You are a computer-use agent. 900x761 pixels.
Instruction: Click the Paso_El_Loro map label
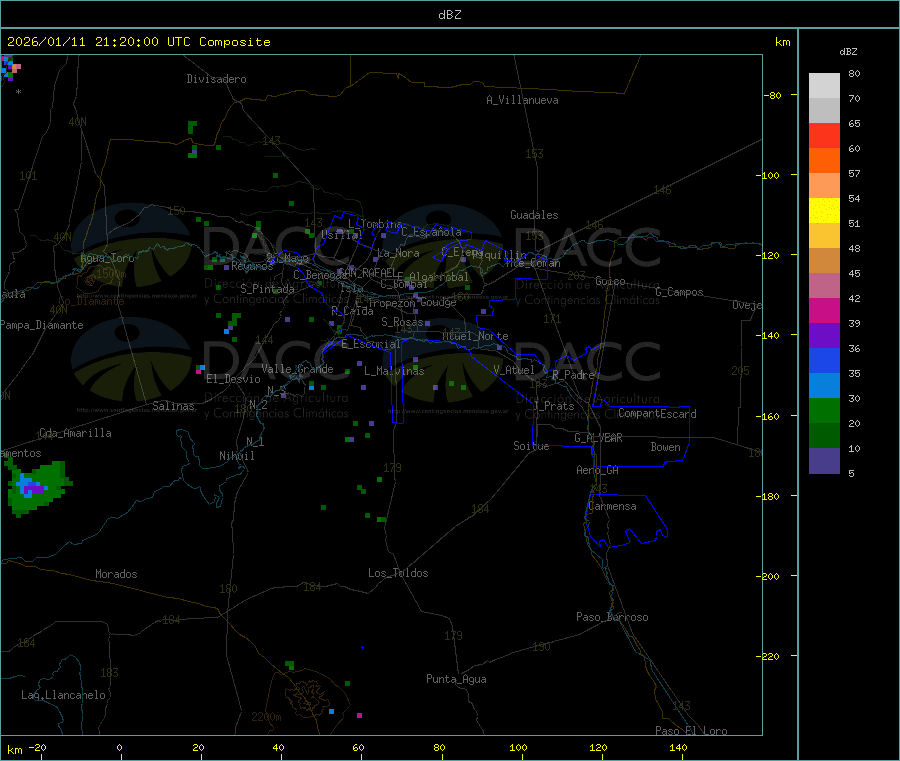pos(691,731)
